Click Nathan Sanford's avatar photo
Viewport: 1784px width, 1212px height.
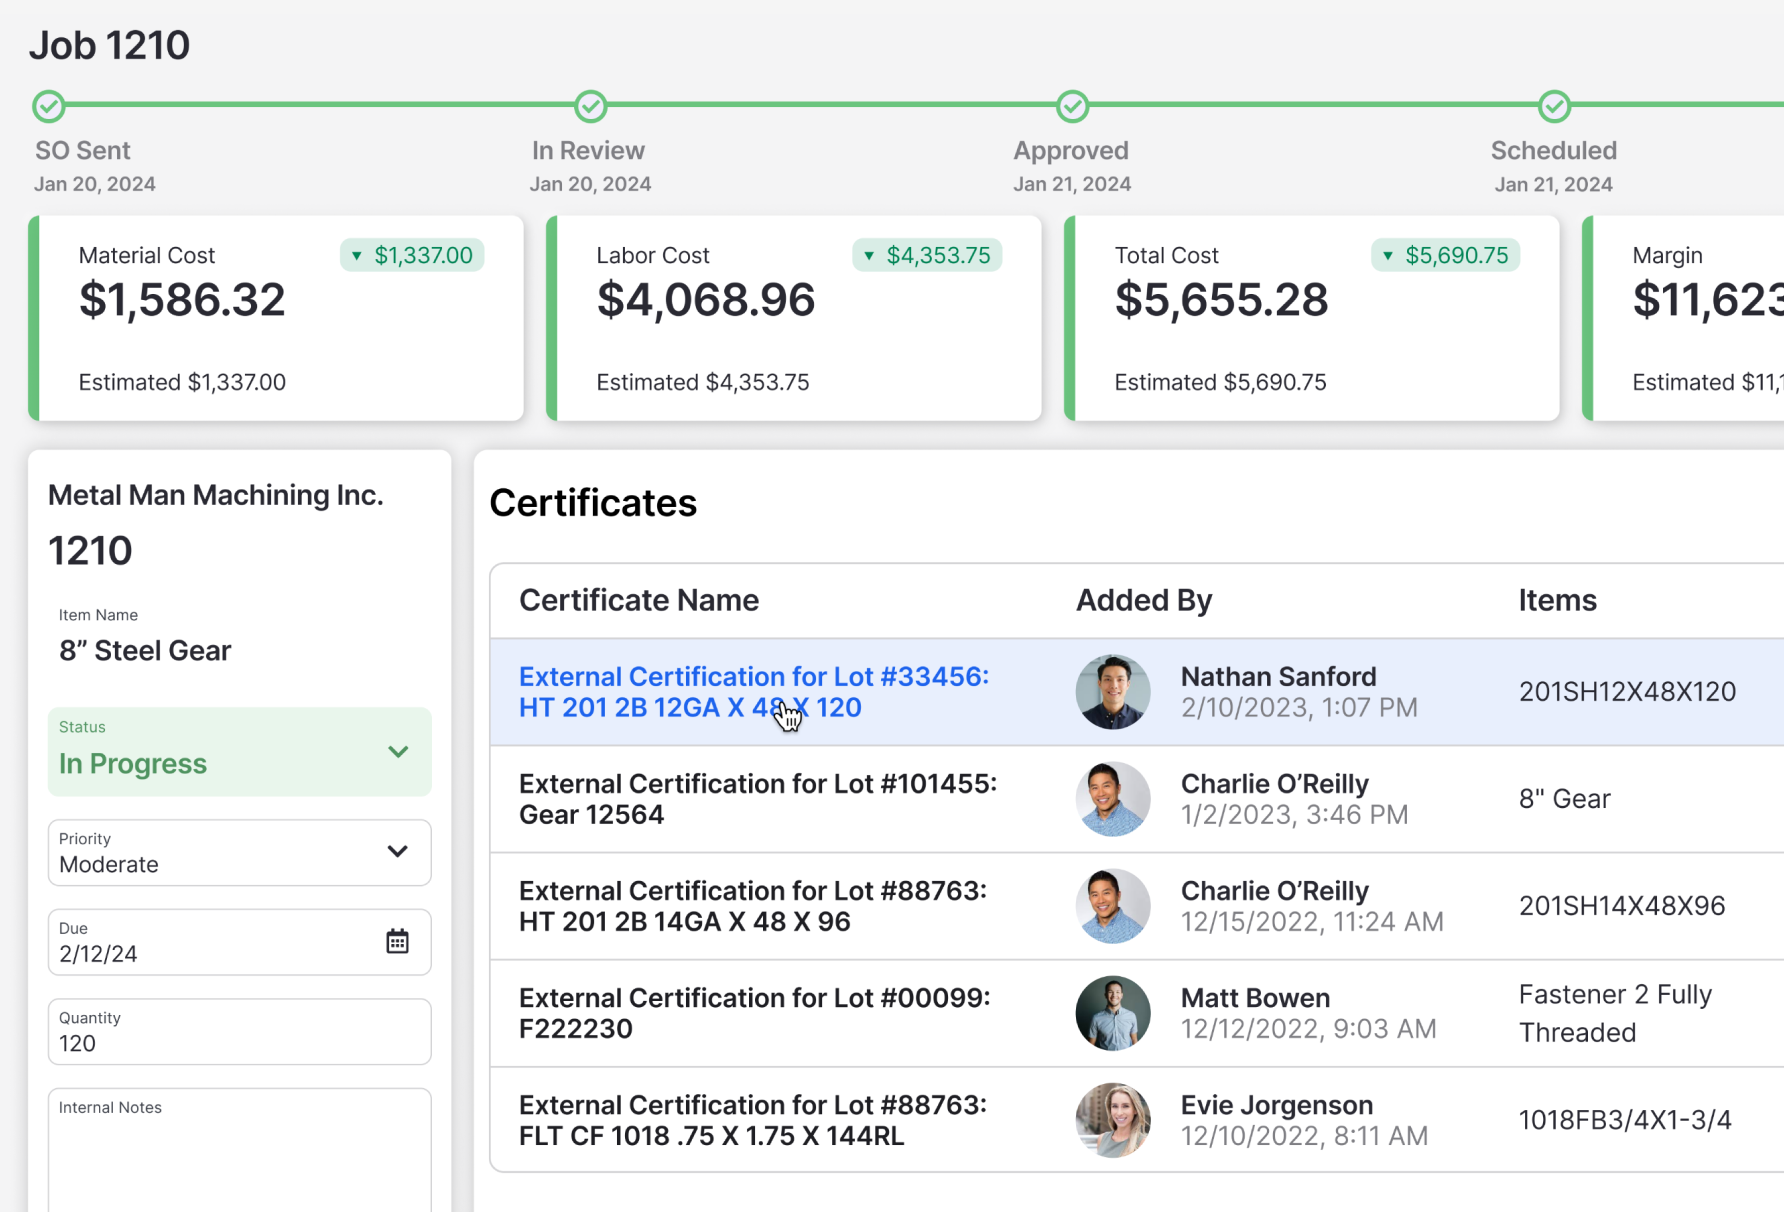[1113, 692]
